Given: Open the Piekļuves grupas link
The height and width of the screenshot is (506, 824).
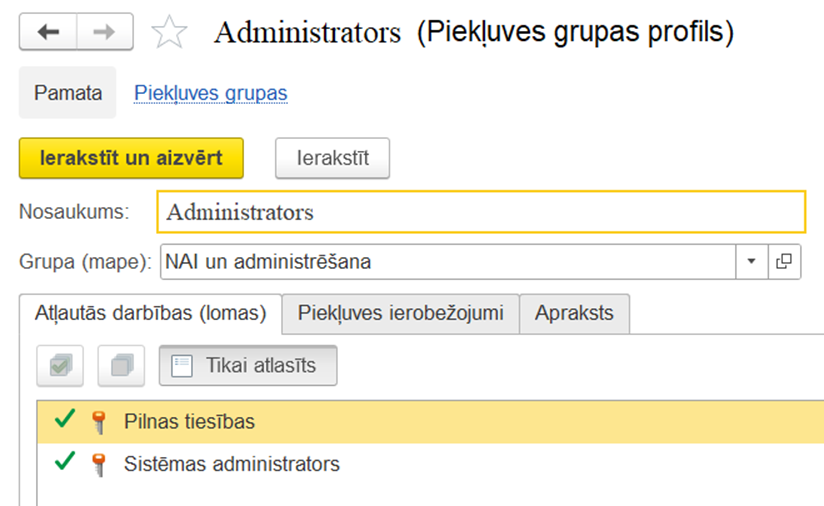Looking at the screenshot, I should click(x=211, y=93).
